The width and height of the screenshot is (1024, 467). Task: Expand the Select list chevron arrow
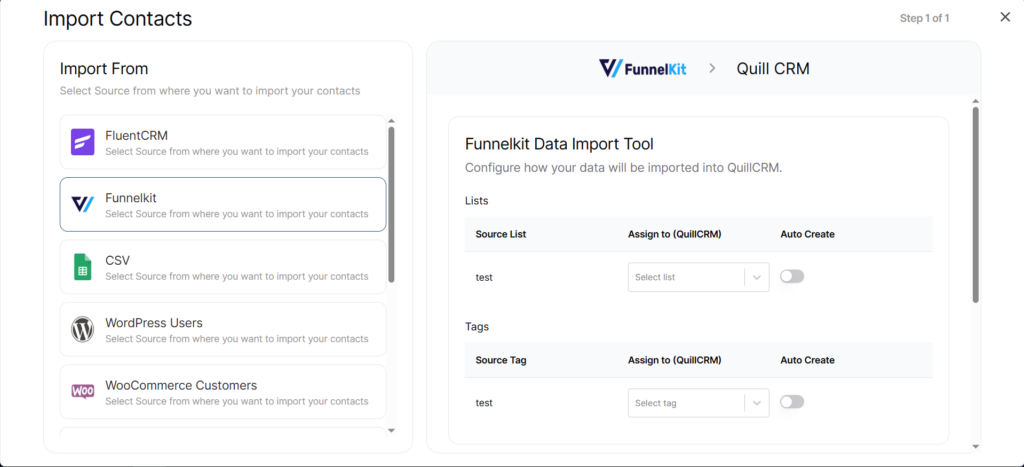tap(757, 277)
